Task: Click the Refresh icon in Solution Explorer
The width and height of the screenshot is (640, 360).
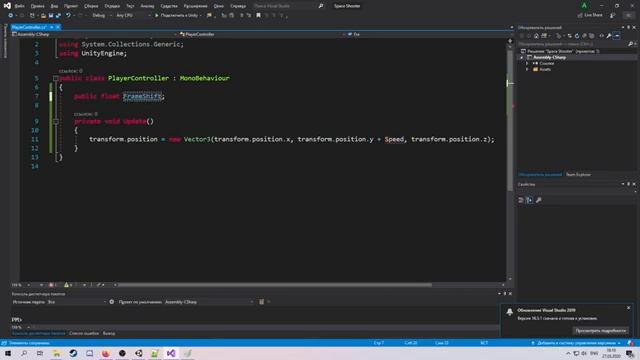Action: pyautogui.click(x=577, y=36)
